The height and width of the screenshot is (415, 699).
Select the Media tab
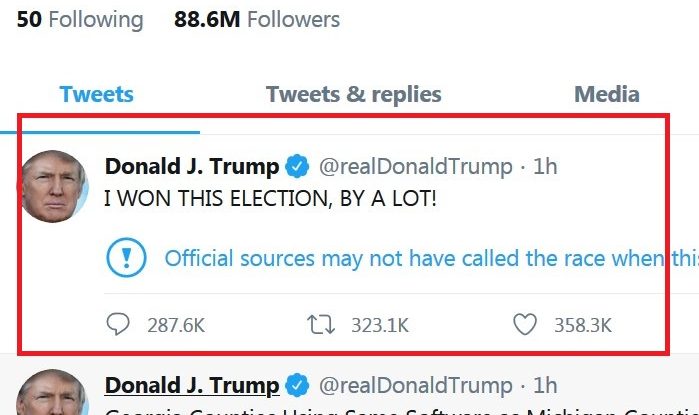tap(606, 95)
